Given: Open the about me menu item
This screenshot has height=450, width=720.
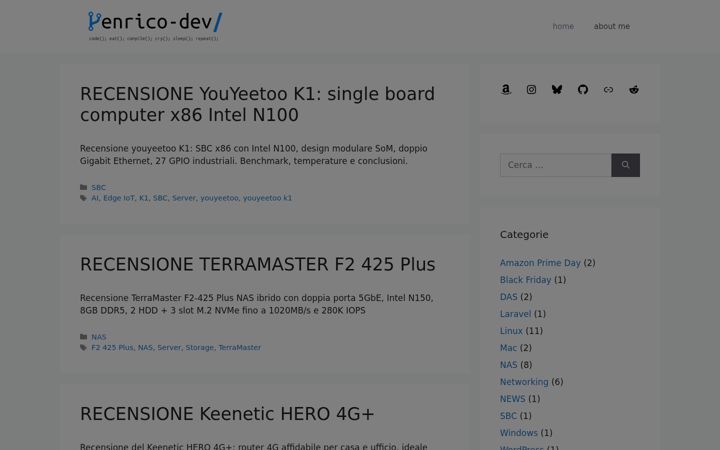Looking at the screenshot, I should click(x=612, y=26).
